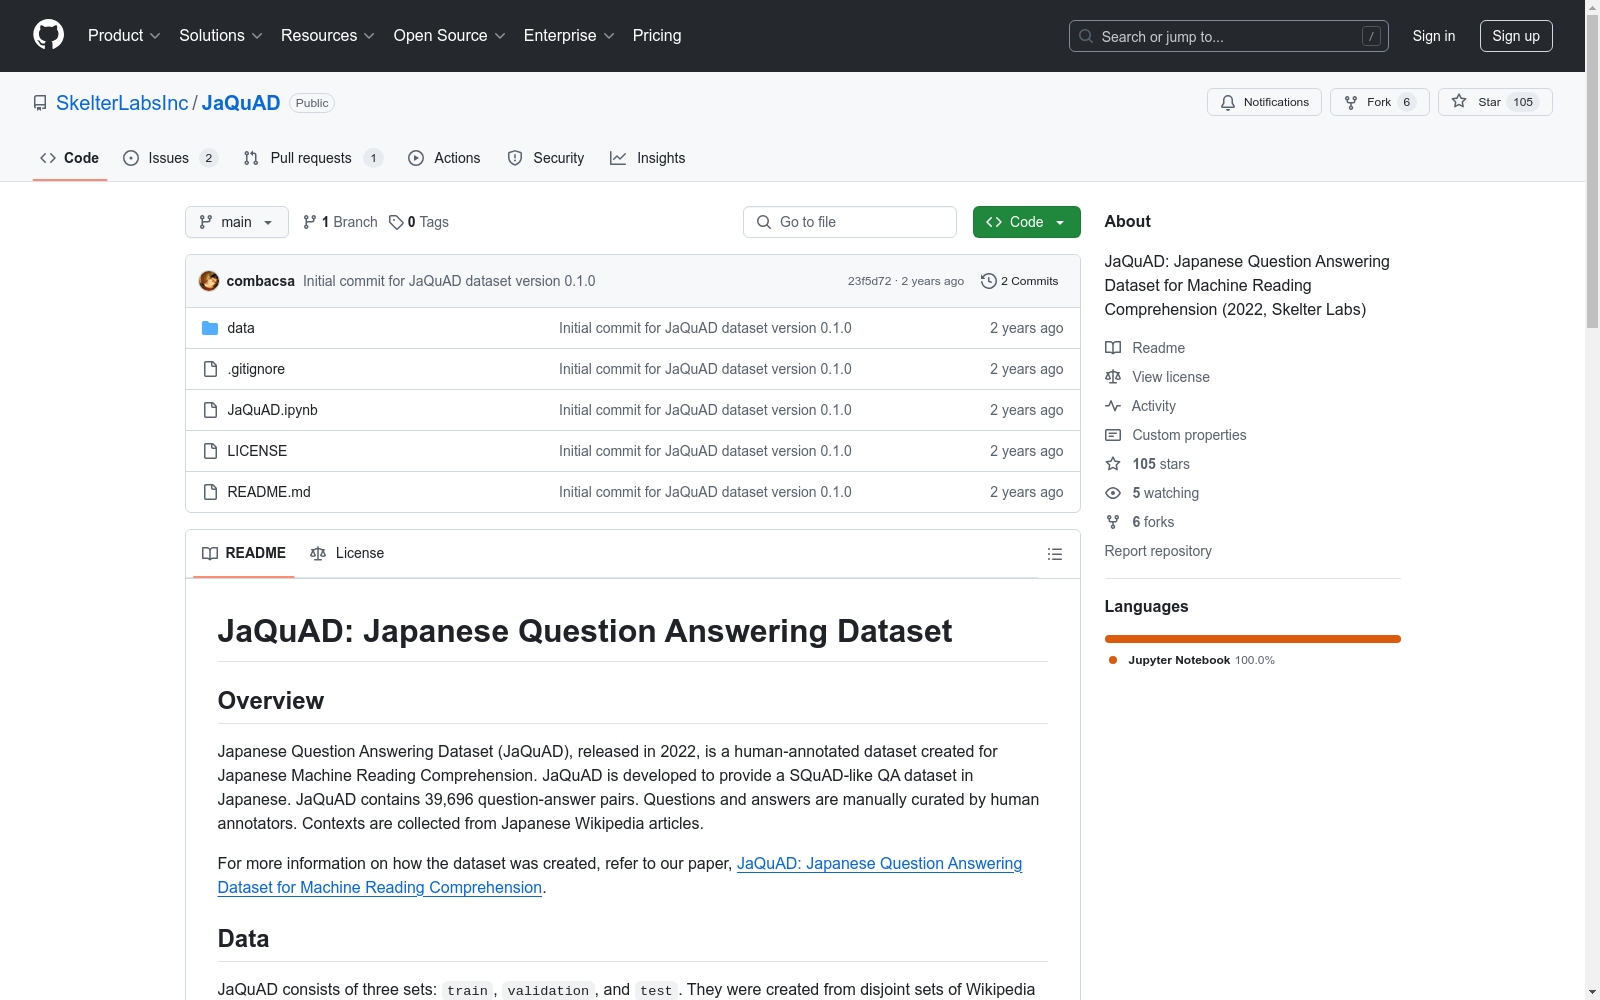
Task: Click the Jupyter Notebook orange language dot
Action: coord(1113,660)
